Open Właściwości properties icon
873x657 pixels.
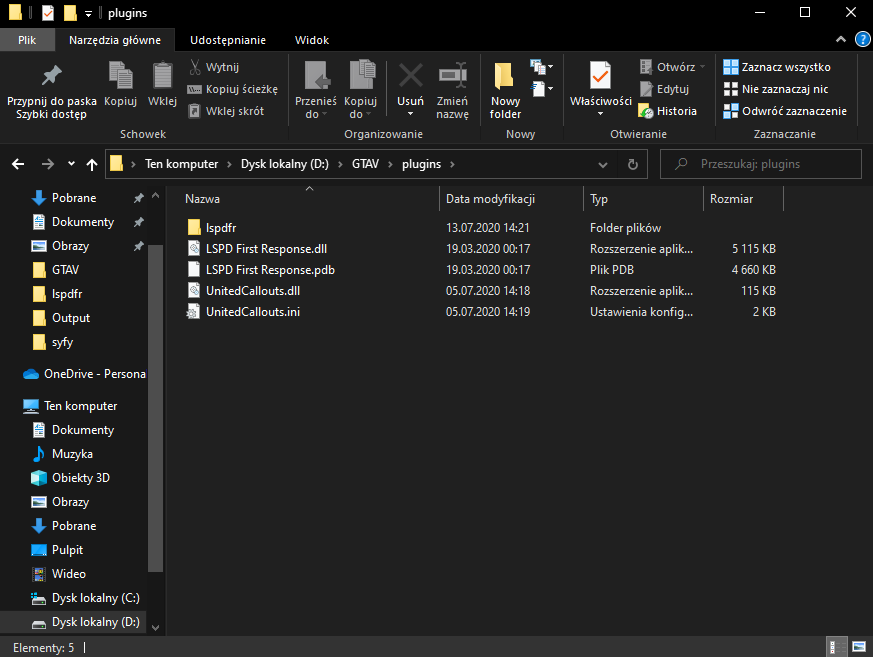tap(600, 76)
